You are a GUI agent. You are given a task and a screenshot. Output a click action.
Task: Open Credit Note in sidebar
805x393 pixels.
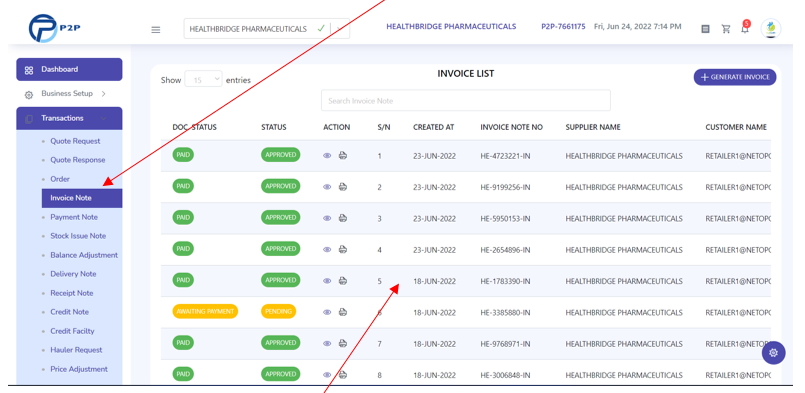[x=69, y=312]
